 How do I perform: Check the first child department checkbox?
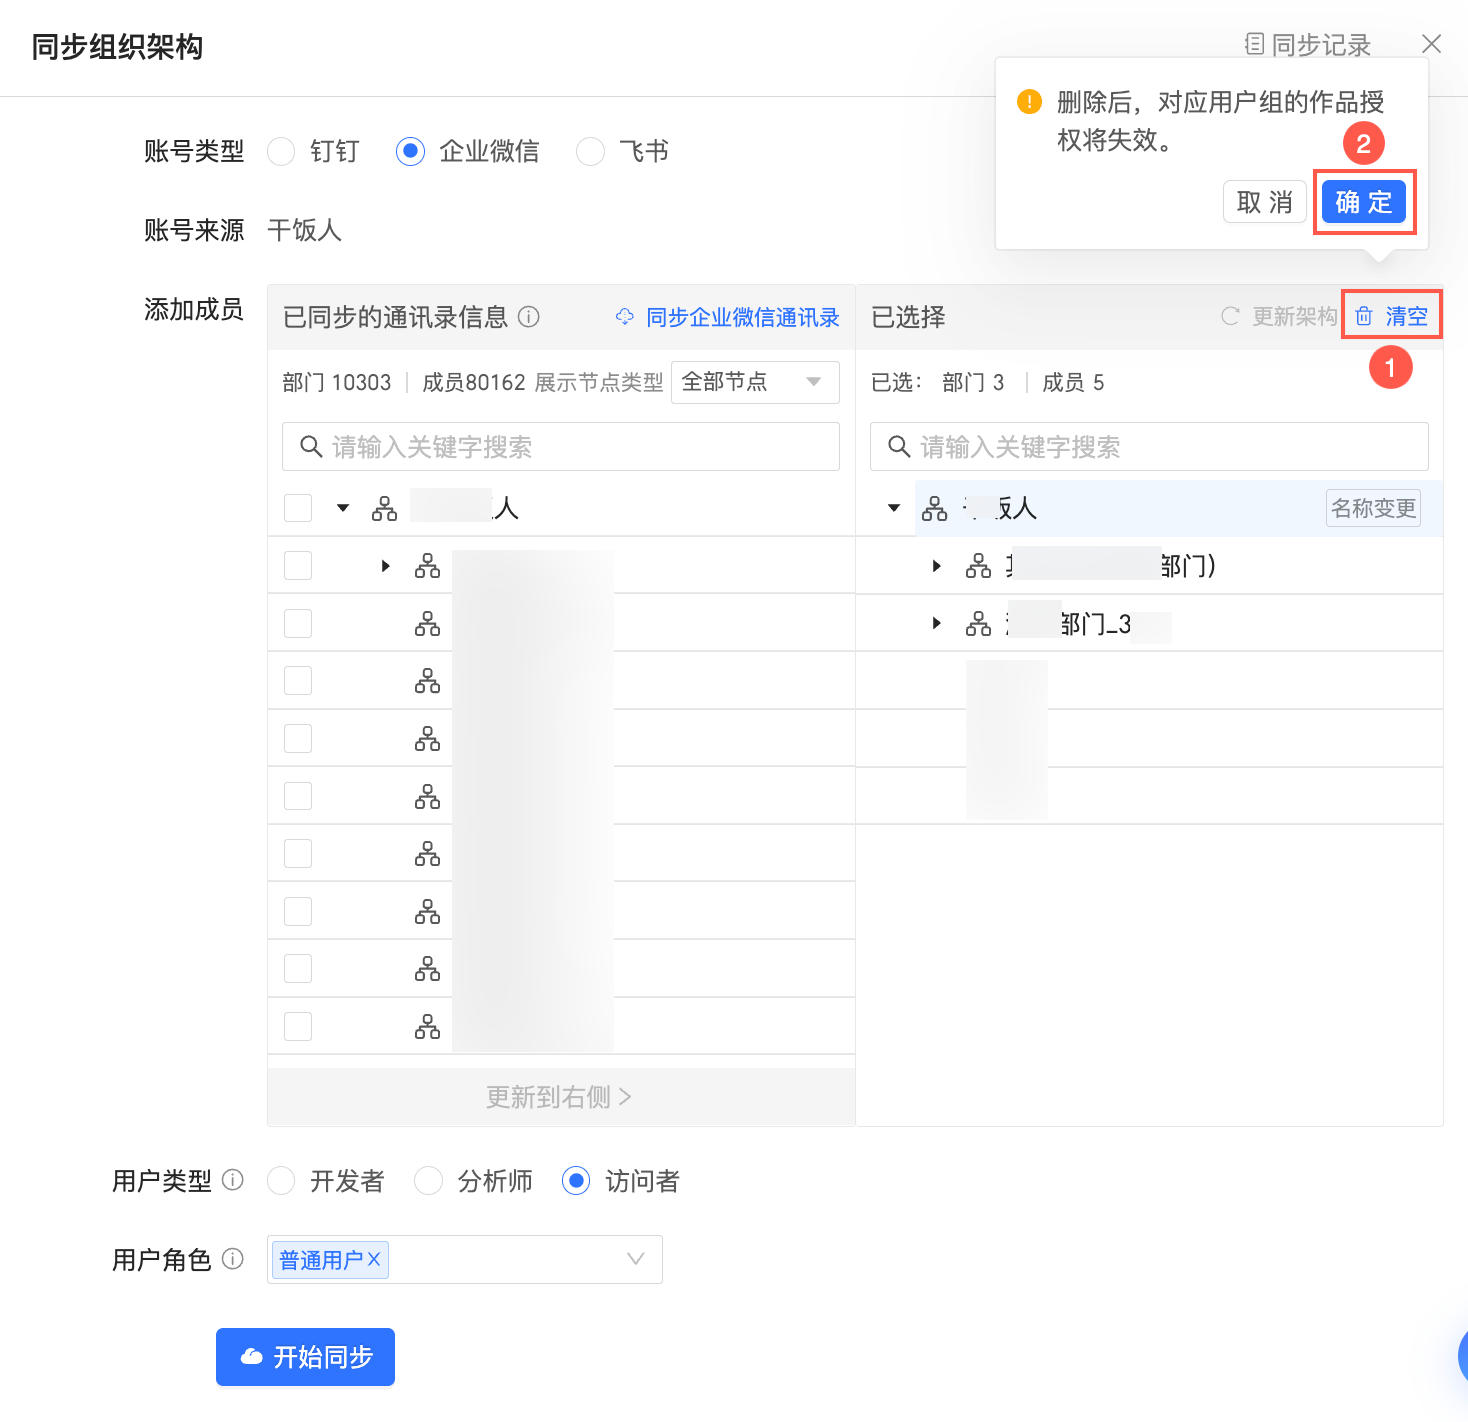pos(298,566)
